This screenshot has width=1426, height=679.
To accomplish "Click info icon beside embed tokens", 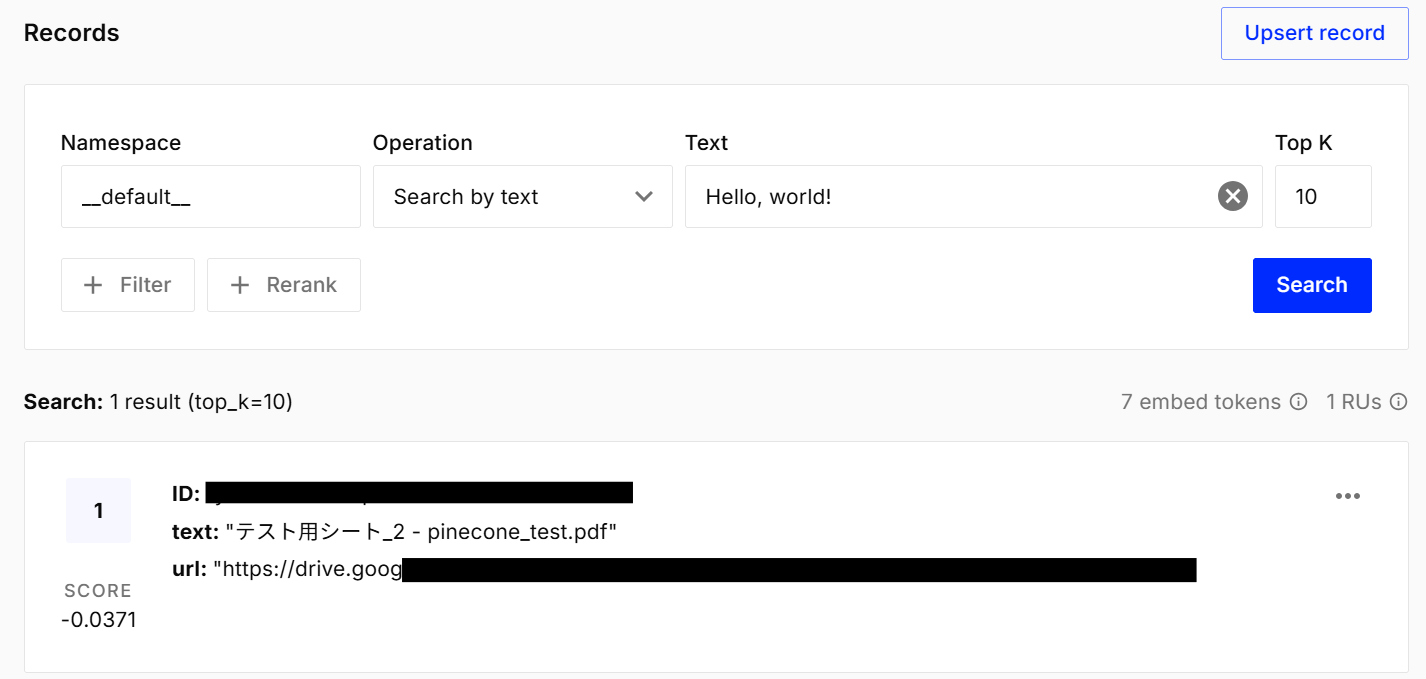I will [1298, 402].
